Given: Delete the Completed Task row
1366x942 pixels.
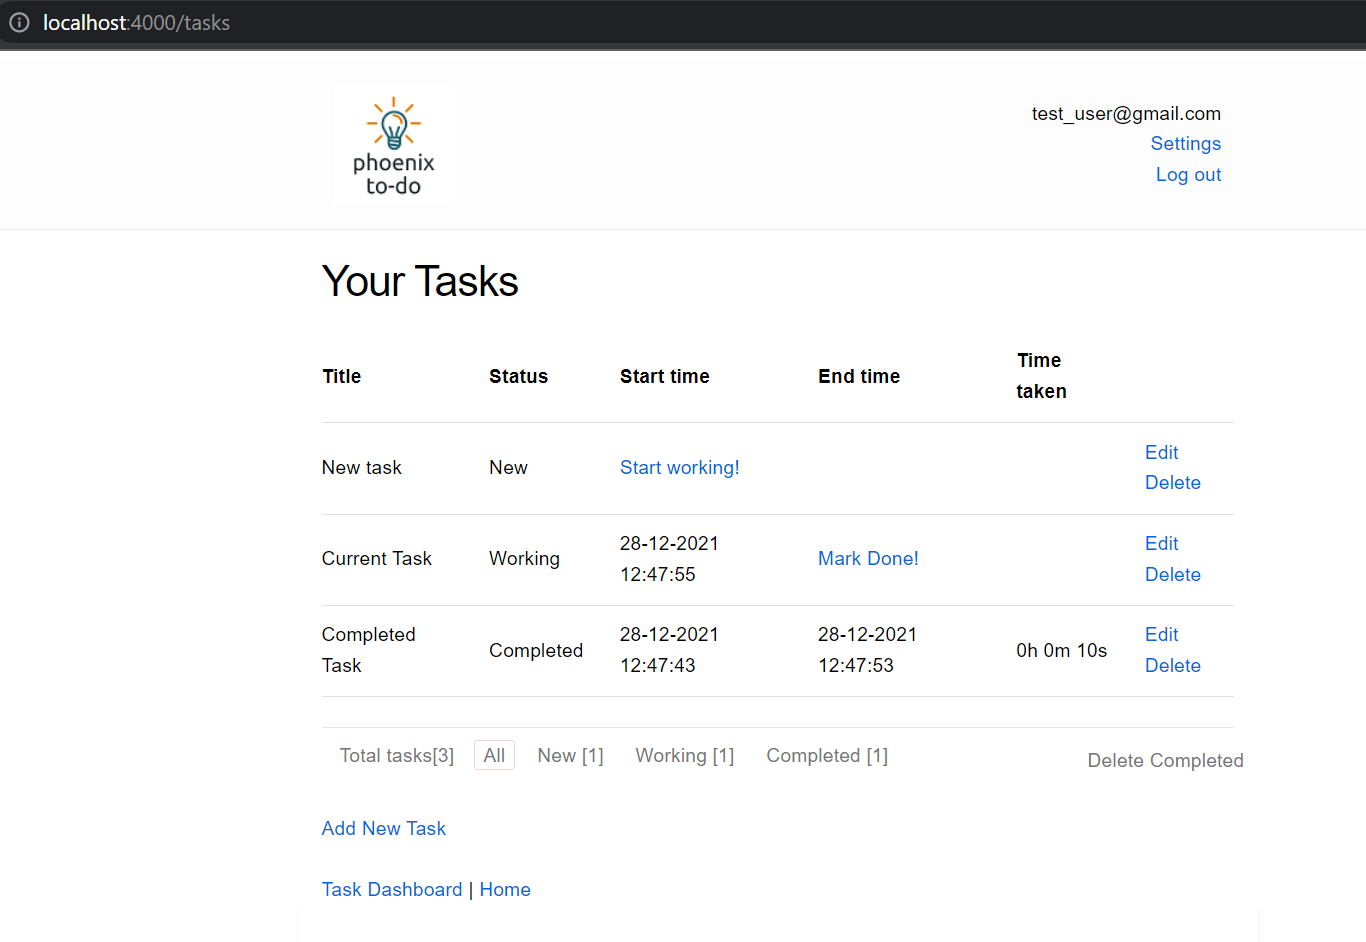Looking at the screenshot, I should pos(1172,665).
